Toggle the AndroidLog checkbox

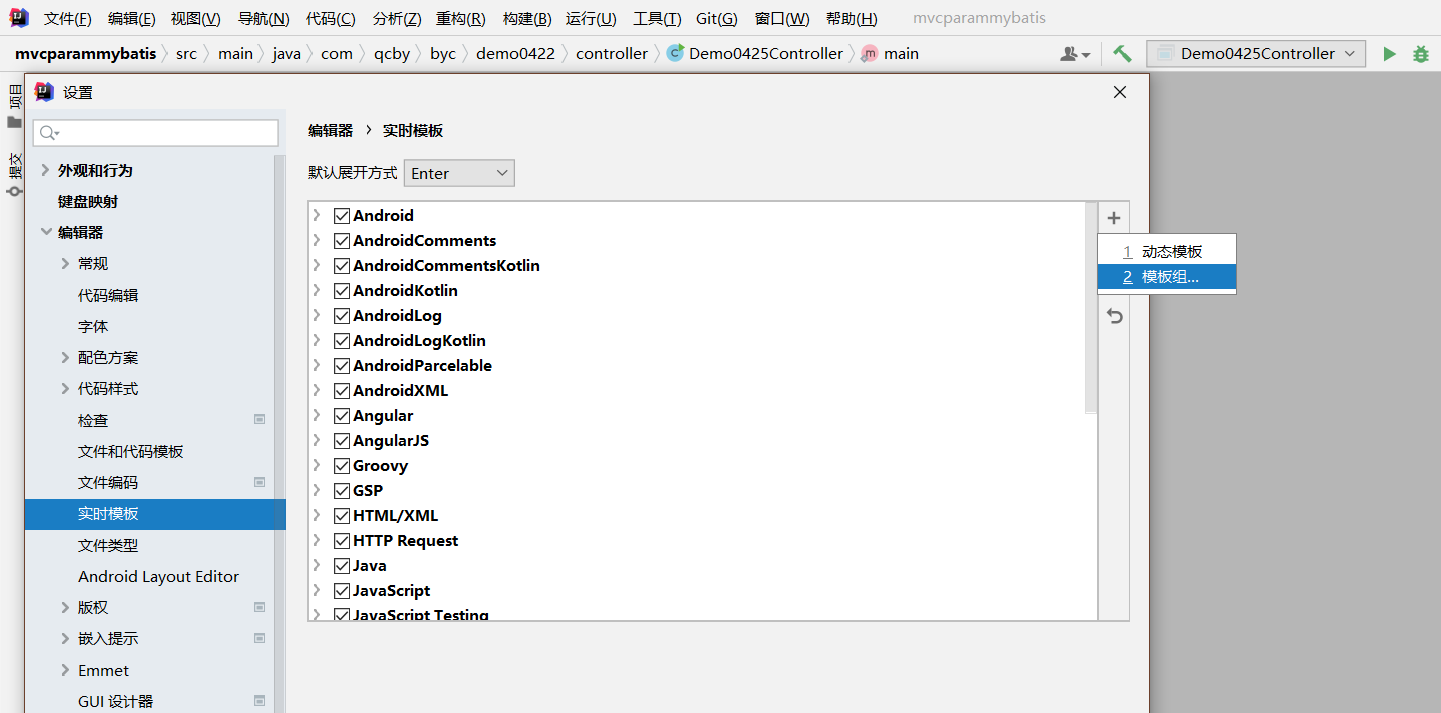pos(342,315)
